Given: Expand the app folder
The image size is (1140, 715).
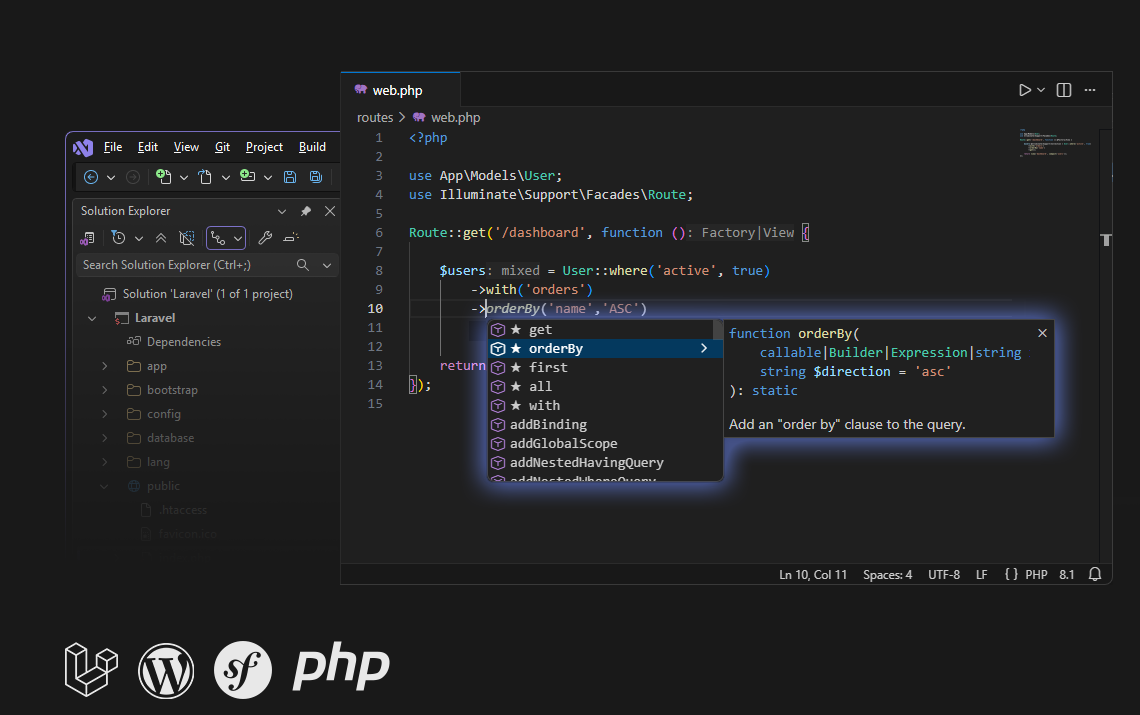Looking at the screenshot, I should (104, 365).
